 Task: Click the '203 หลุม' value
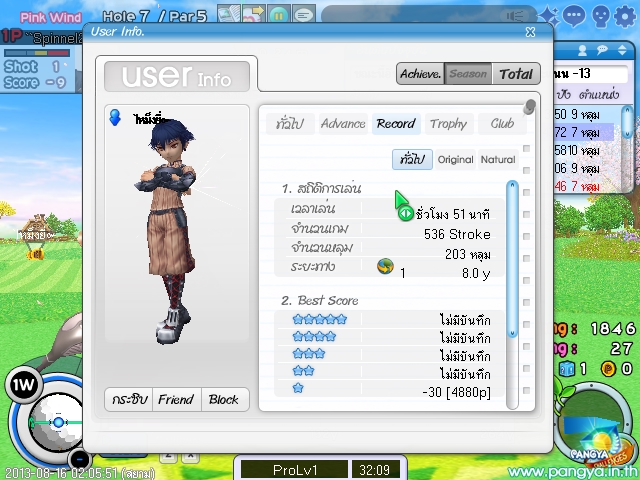[x=468, y=254]
